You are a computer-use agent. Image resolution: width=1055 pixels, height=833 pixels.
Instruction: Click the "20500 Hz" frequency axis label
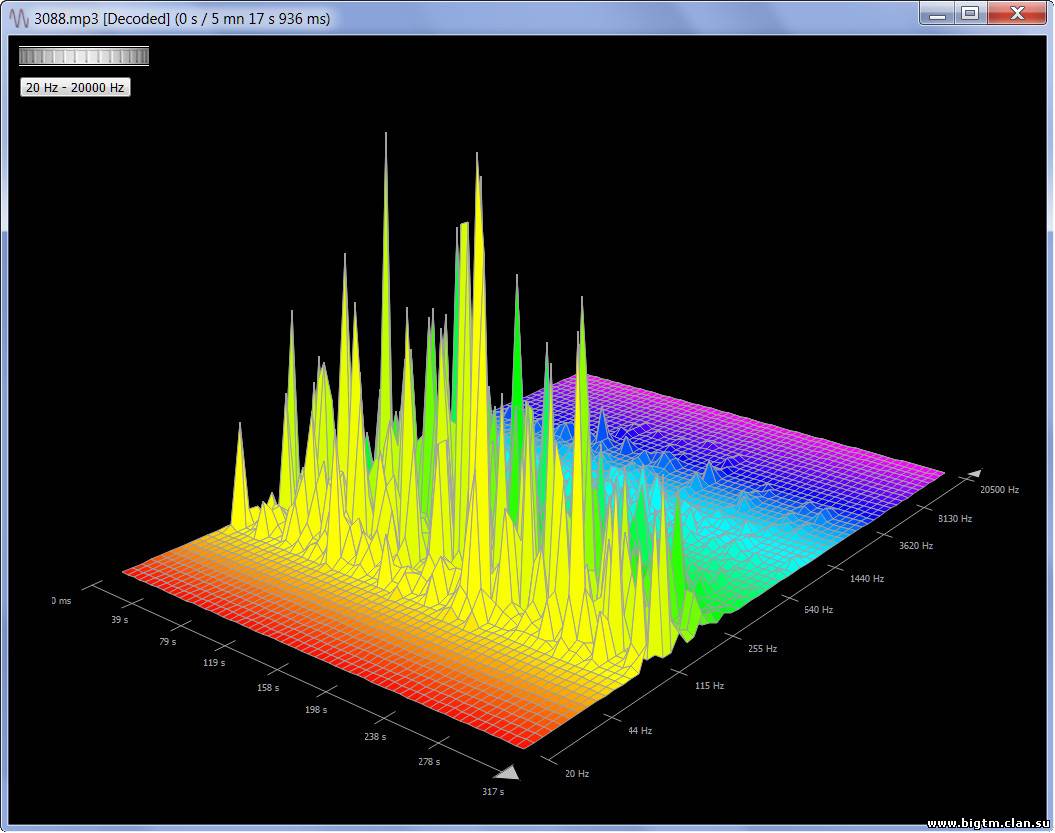coord(999,490)
